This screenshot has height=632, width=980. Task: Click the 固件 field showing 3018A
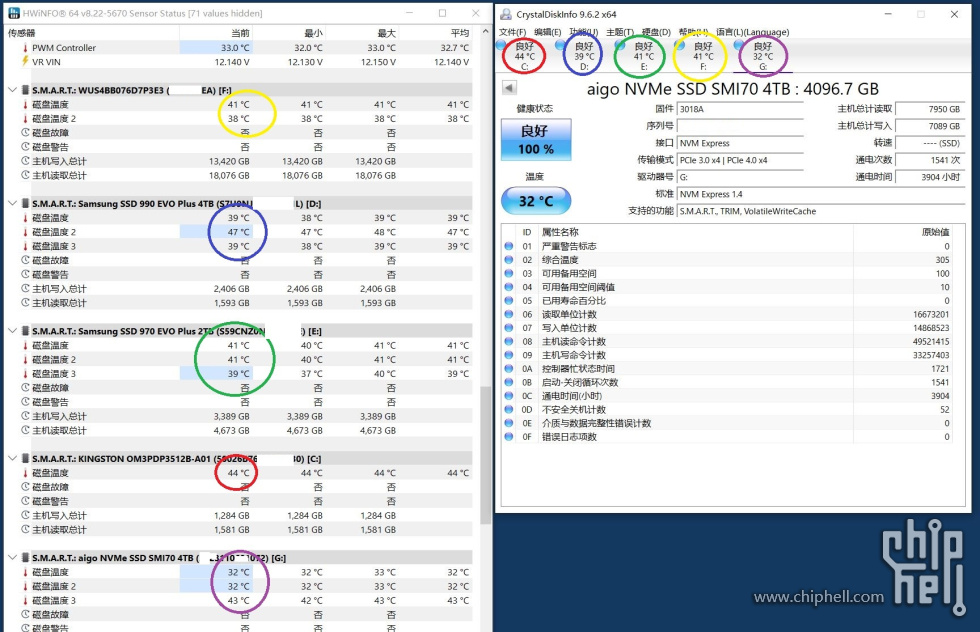740,109
